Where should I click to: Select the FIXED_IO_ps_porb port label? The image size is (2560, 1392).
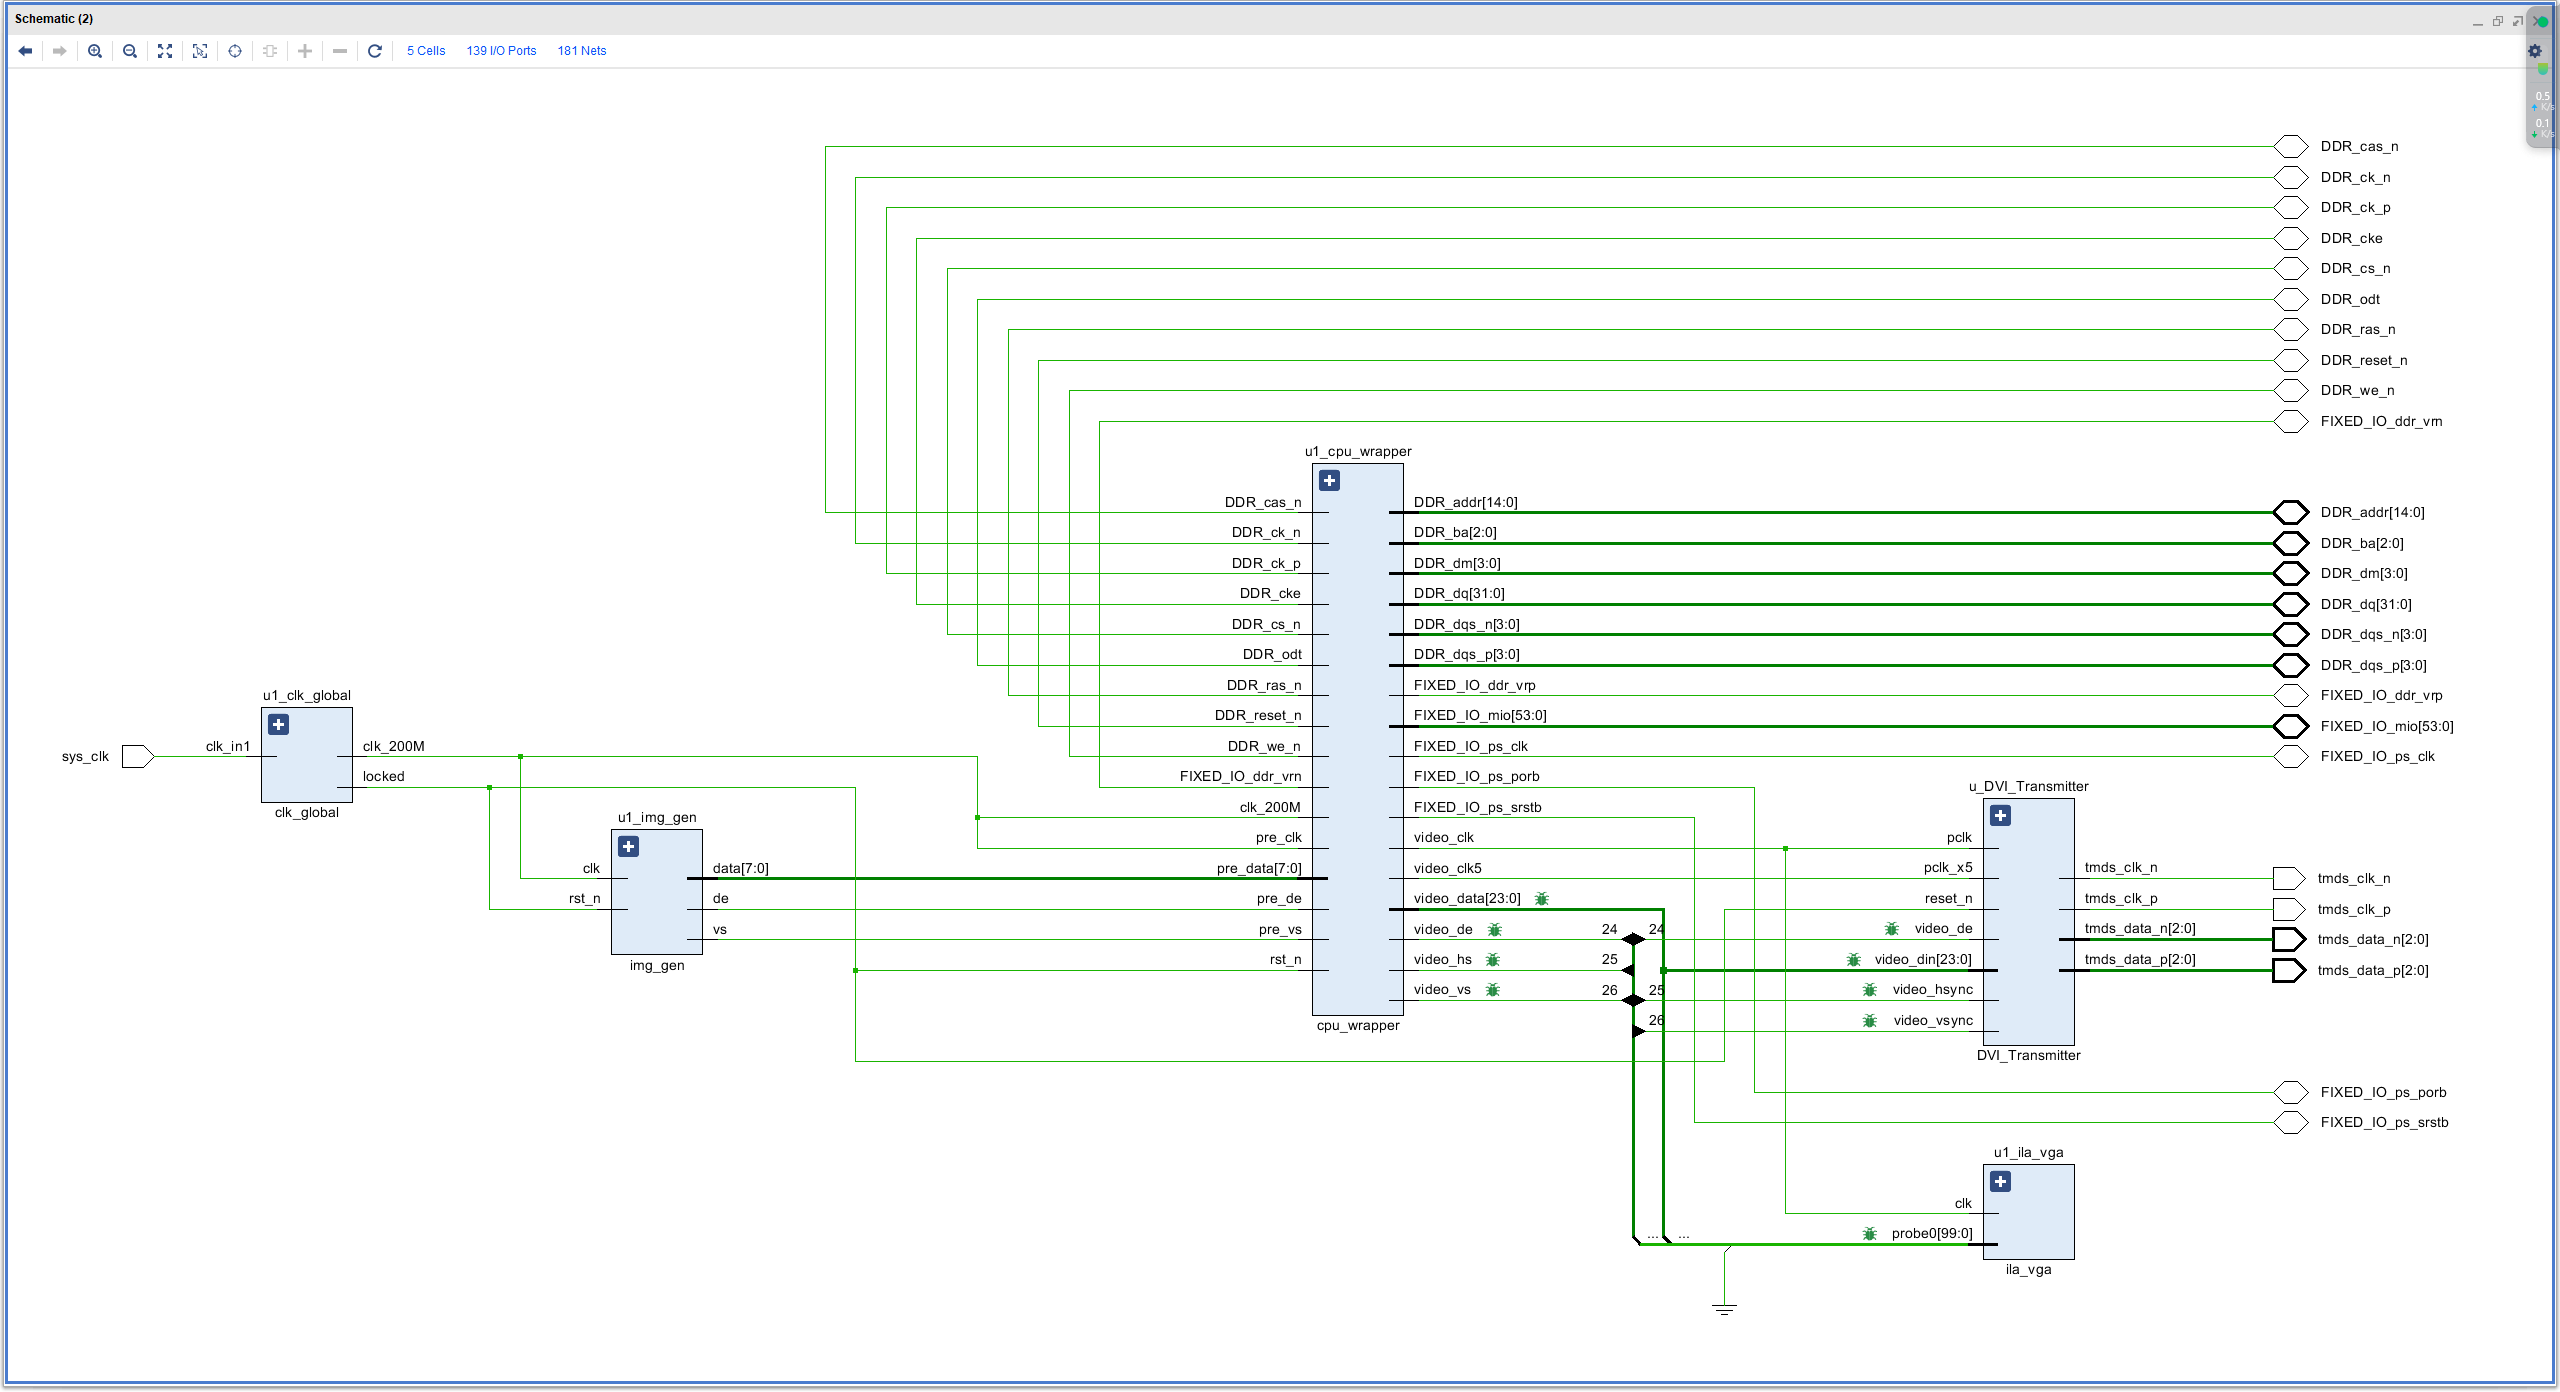(2383, 1092)
